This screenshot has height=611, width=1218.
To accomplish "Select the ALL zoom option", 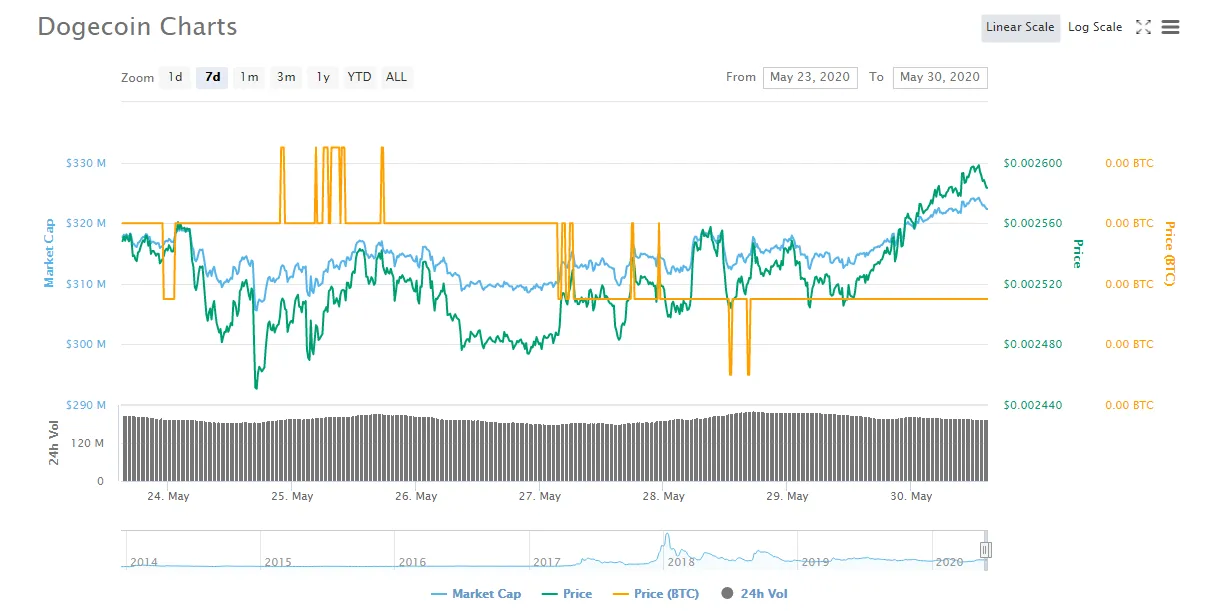I will click(x=397, y=77).
